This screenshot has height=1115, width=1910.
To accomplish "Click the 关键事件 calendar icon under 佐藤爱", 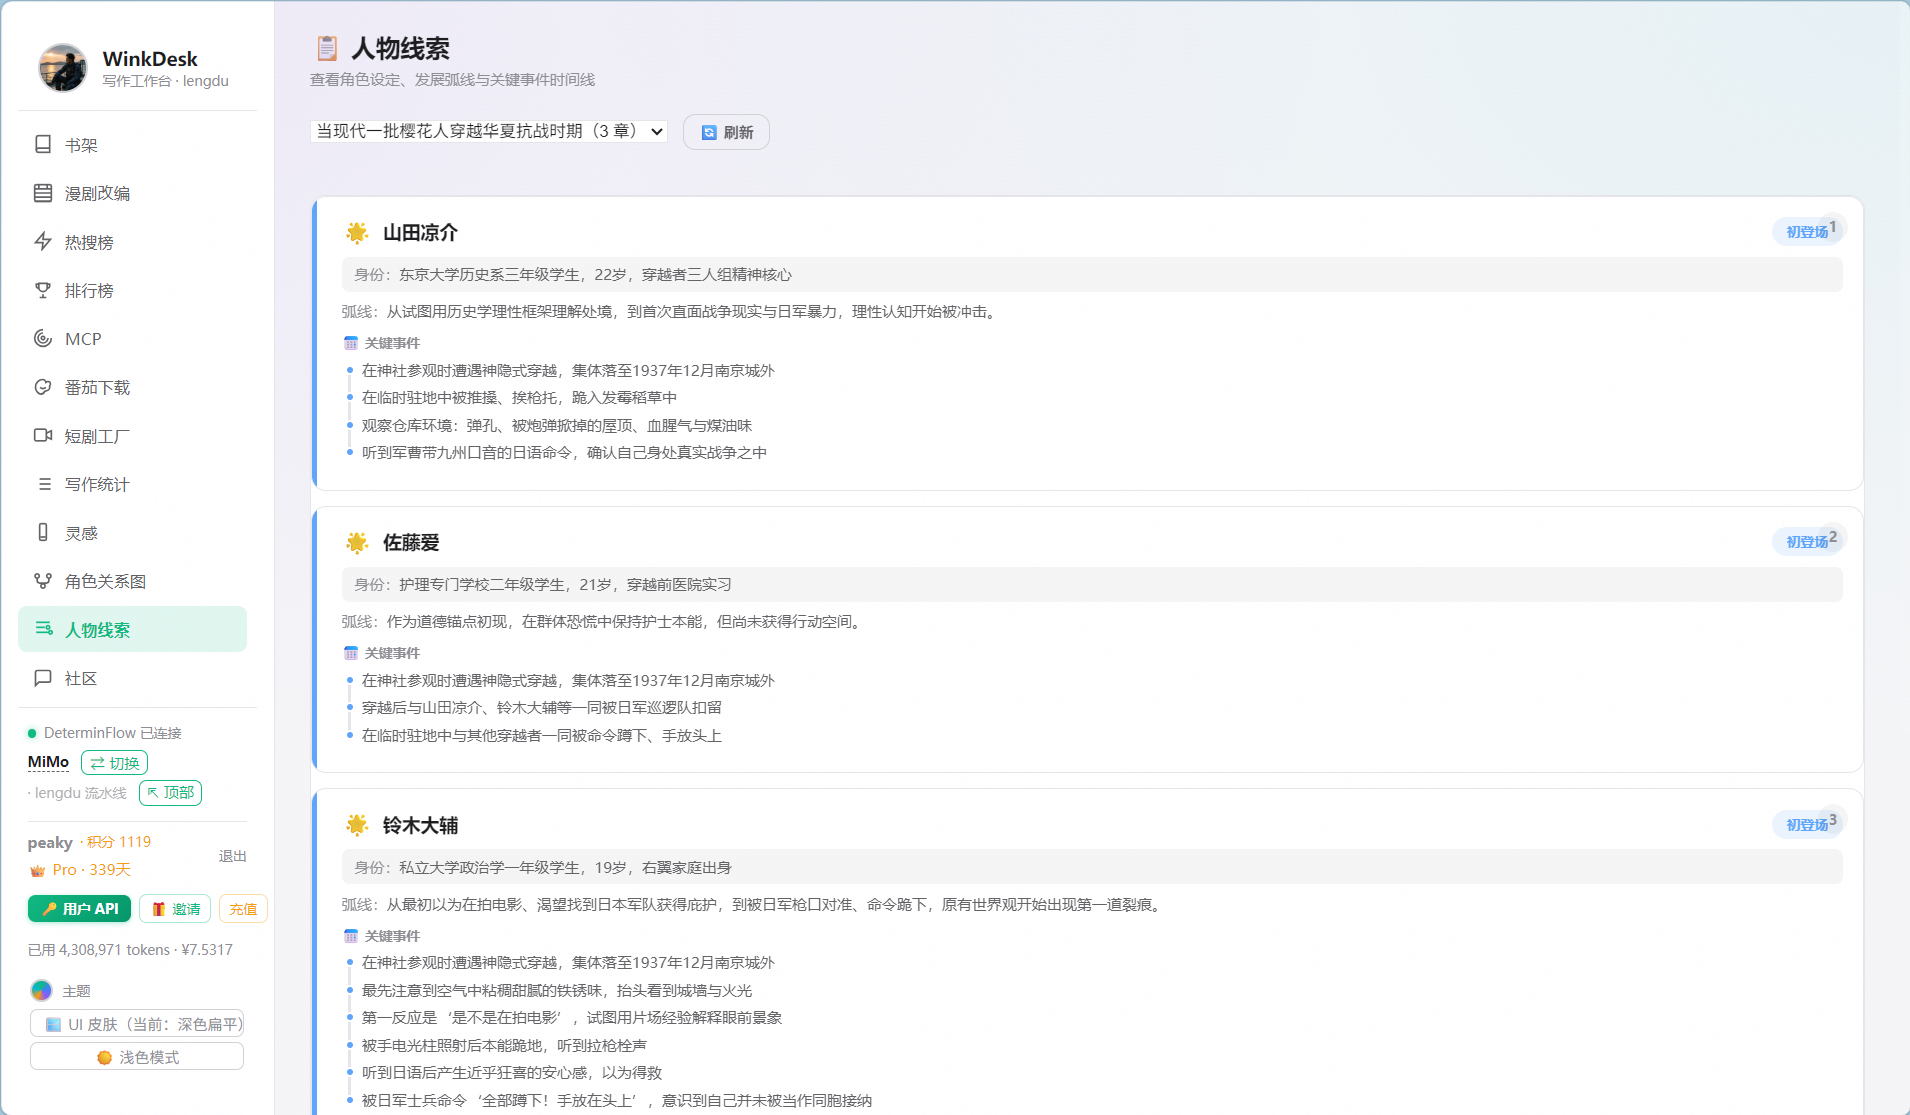I will tap(351, 653).
